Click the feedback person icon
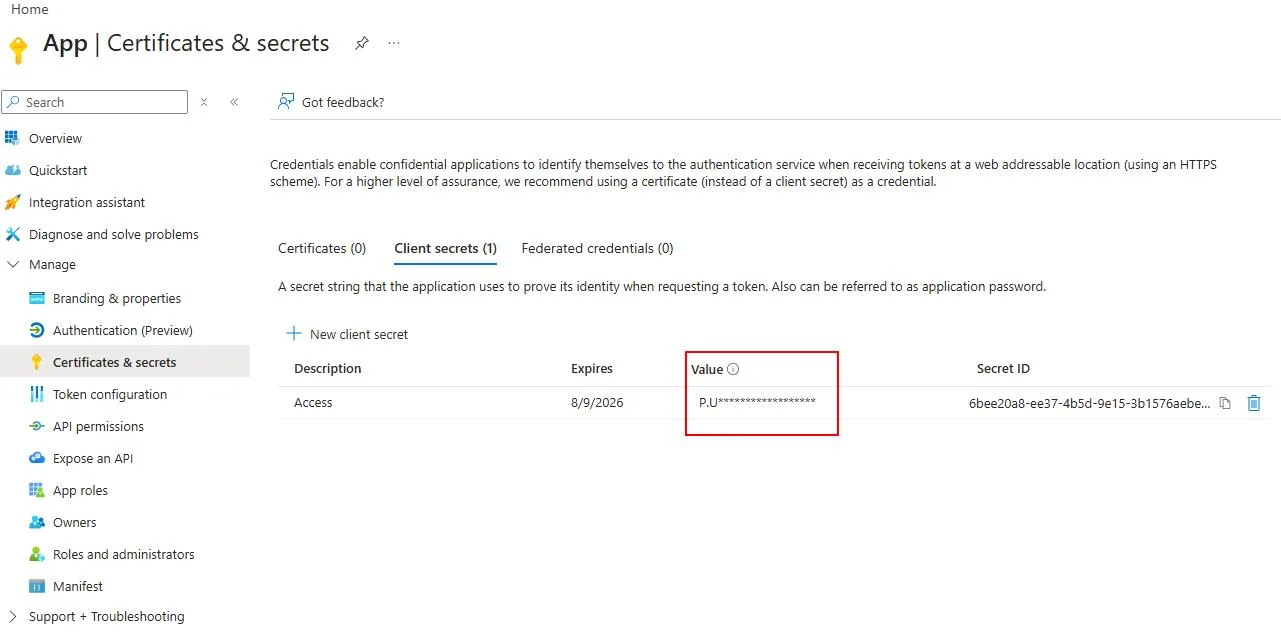1281x642 pixels. [x=286, y=102]
